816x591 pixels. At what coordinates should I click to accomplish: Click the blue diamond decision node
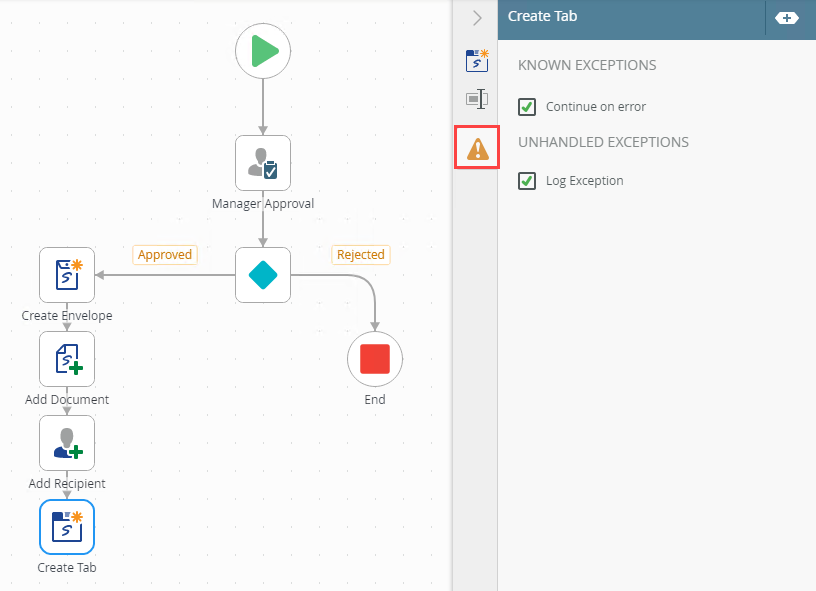[263, 275]
